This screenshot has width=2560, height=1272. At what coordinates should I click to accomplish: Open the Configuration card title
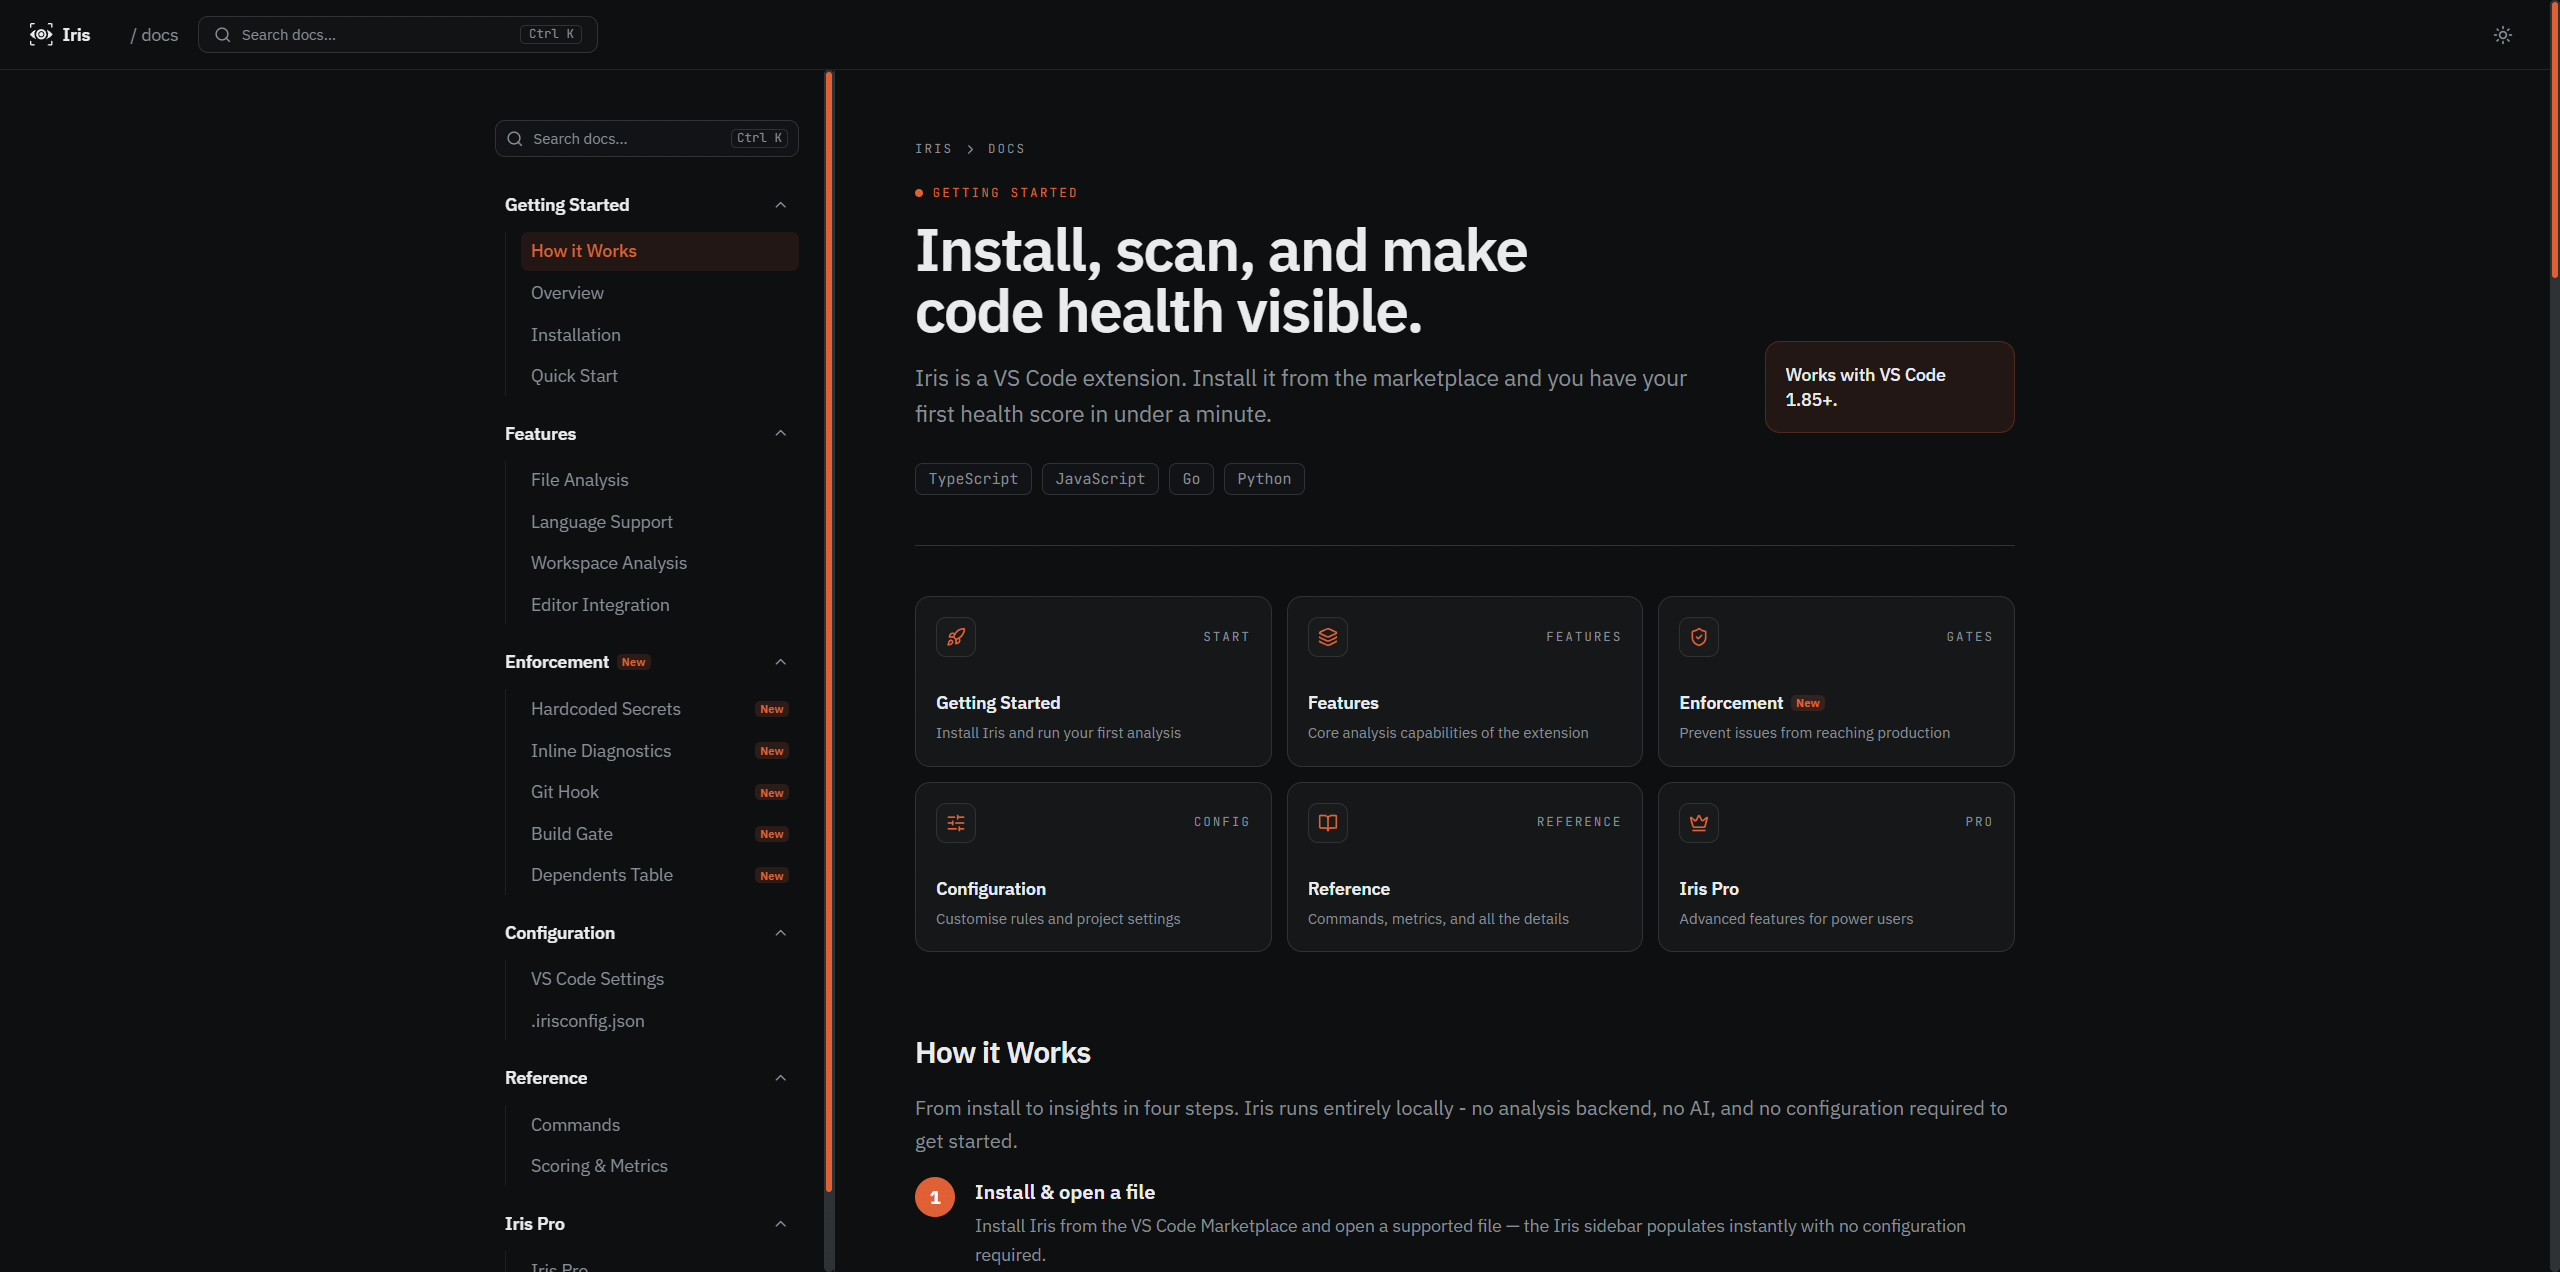pos(990,889)
